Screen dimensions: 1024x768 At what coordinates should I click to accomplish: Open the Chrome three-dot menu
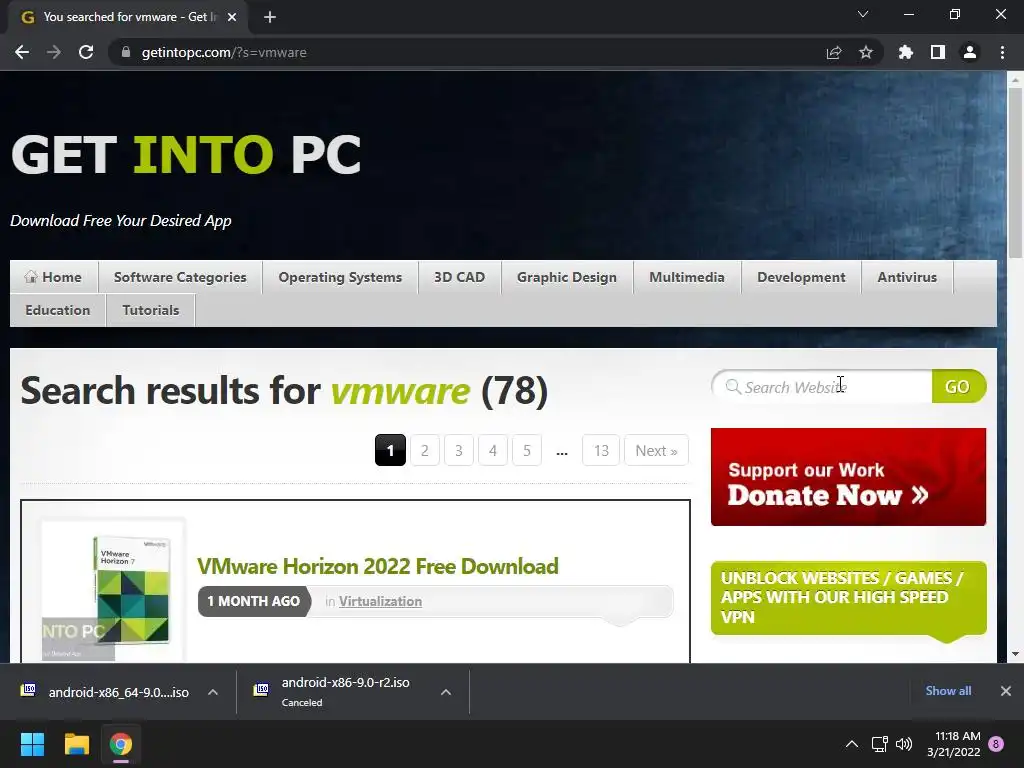[x=1002, y=52]
